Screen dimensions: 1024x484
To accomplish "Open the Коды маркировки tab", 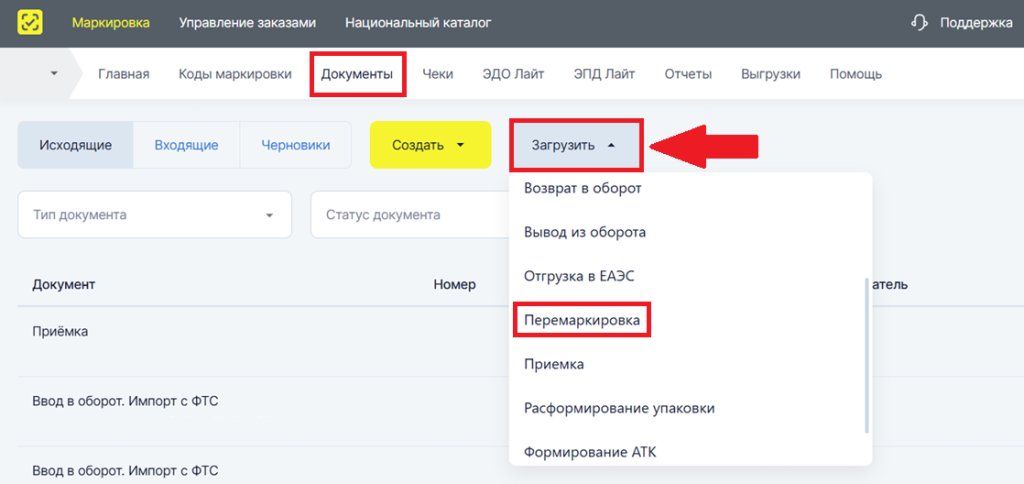I will (235, 74).
